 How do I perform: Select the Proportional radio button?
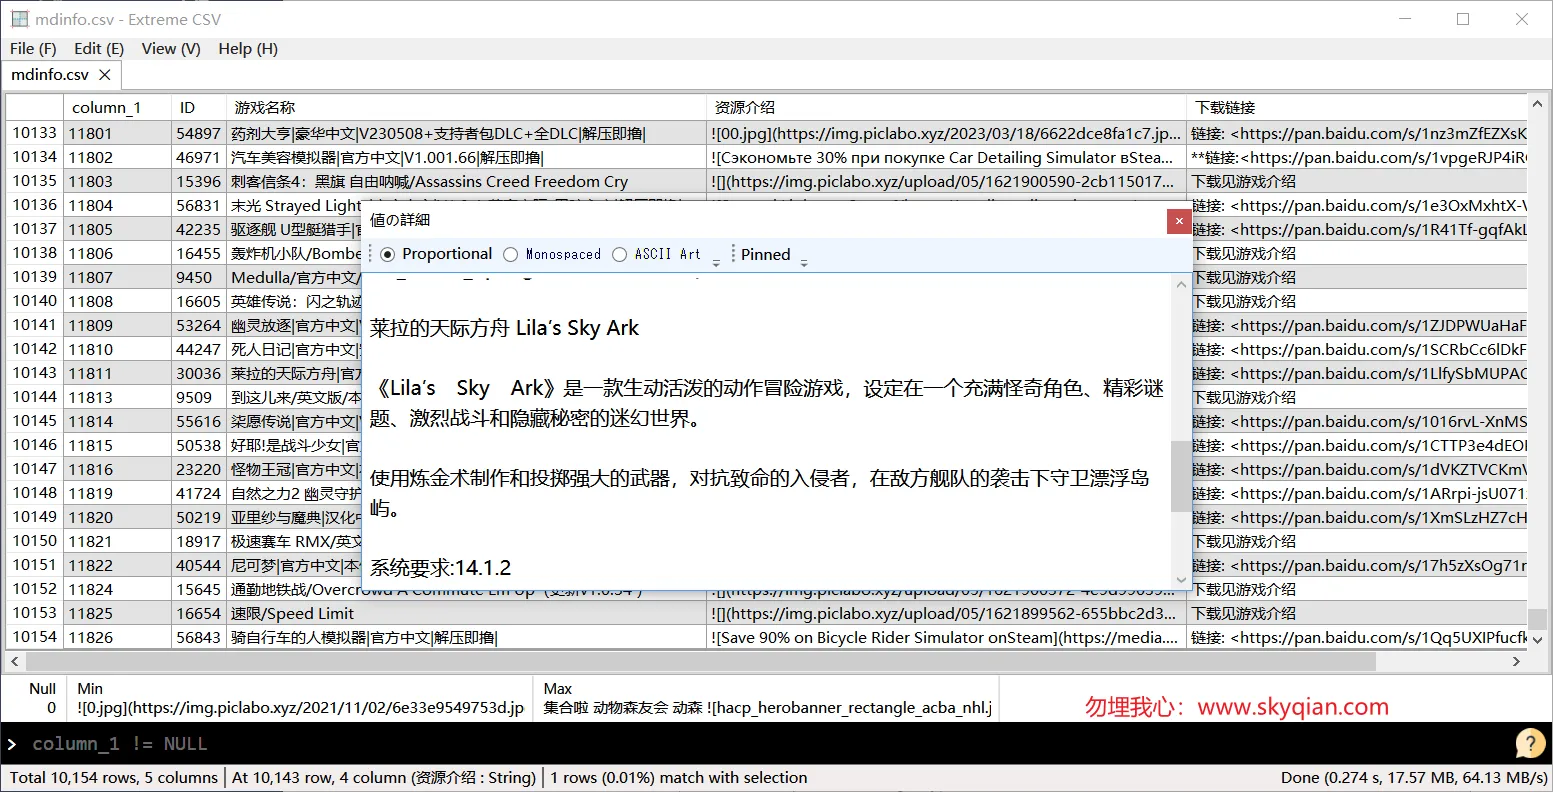coord(388,254)
